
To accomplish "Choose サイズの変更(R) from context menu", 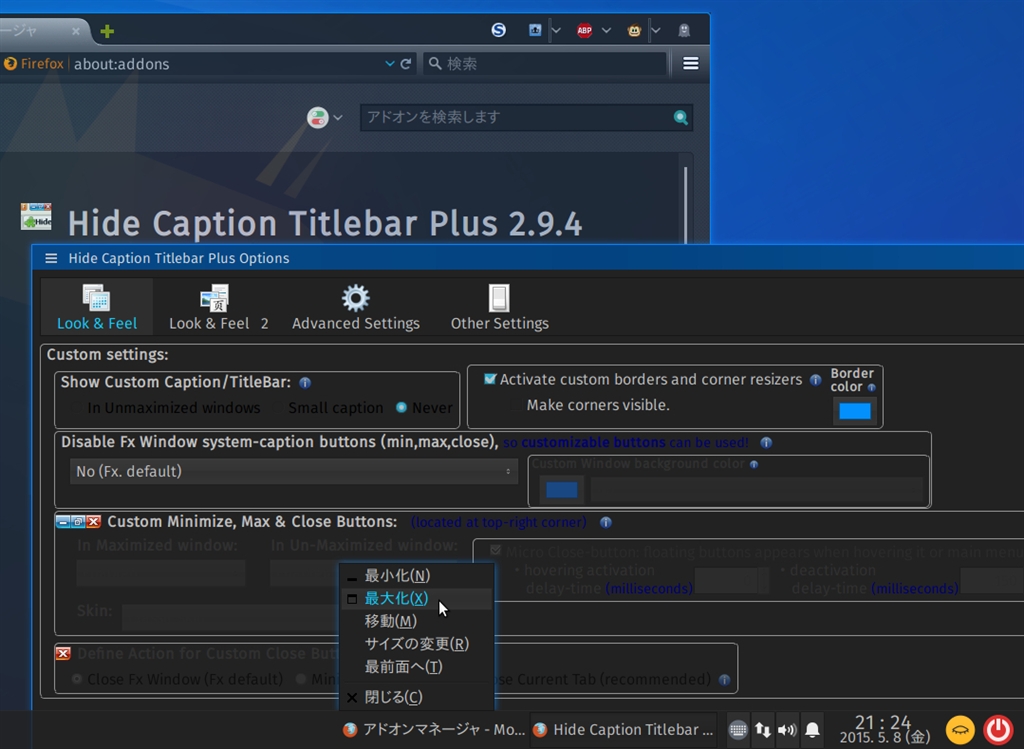I will (417, 644).
